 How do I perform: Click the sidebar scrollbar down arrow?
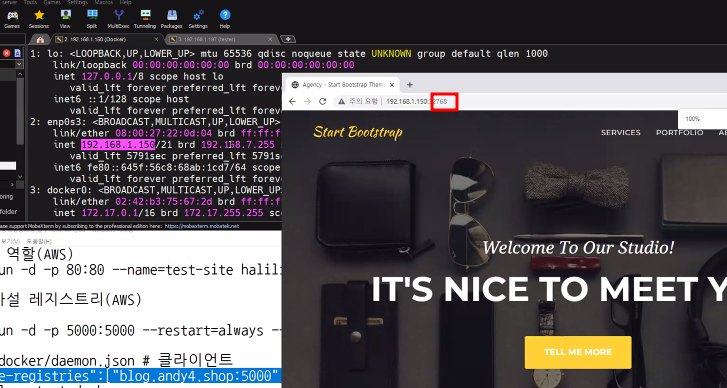tap(20, 177)
